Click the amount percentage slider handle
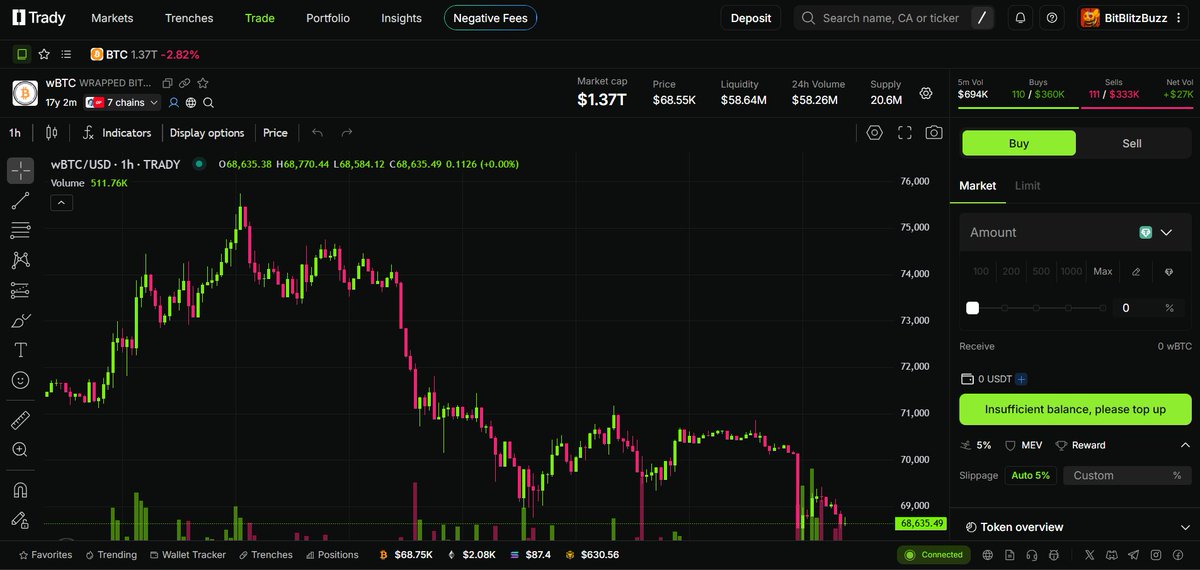This screenshot has width=1200, height=570. tap(972, 308)
